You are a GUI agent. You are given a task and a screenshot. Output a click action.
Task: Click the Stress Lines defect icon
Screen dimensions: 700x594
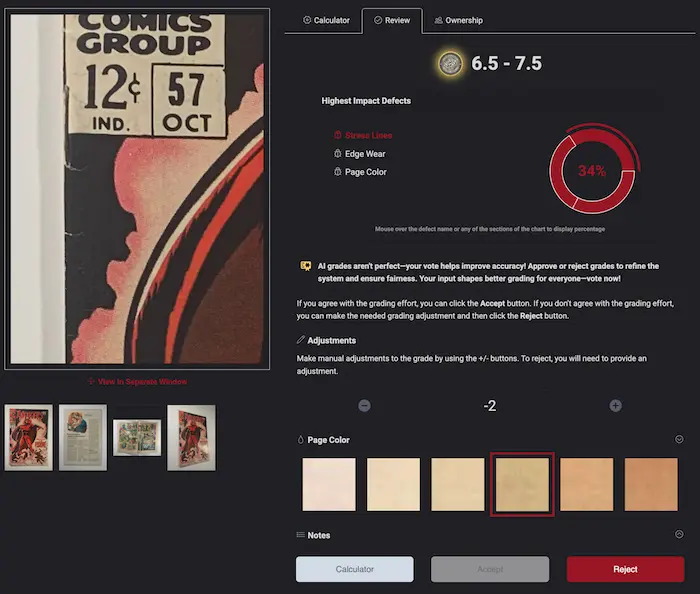tap(337, 135)
